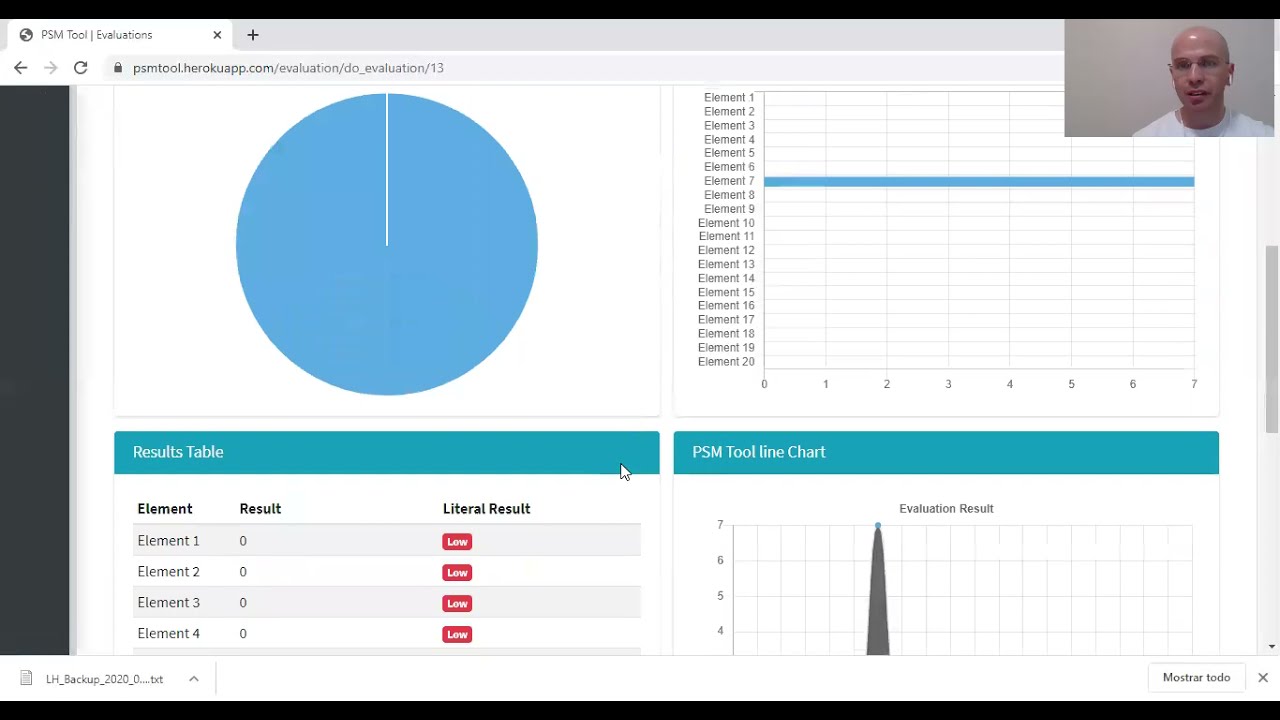This screenshot has width=1280, height=720.
Task: Select the Element 4 table cell
Action: coord(168,634)
